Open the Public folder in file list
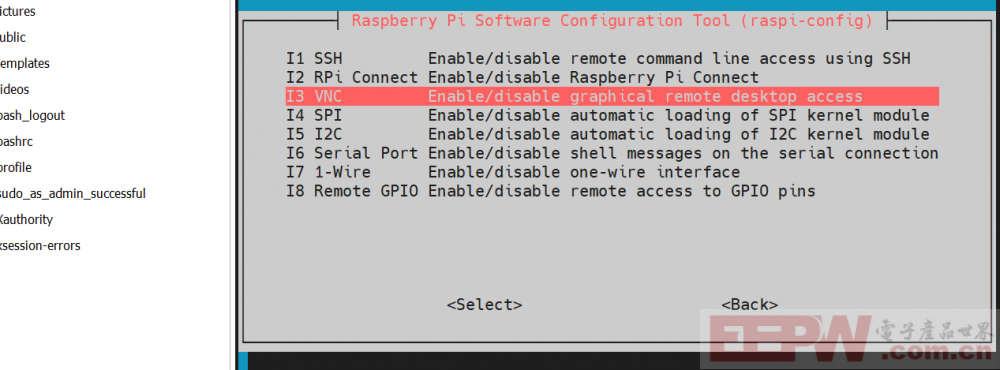Image resolution: width=1000 pixels, height=370 pixels. pos(13,38)
